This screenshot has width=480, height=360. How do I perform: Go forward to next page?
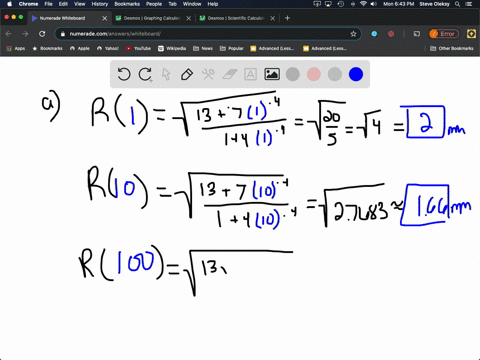(x=25, y=34)
